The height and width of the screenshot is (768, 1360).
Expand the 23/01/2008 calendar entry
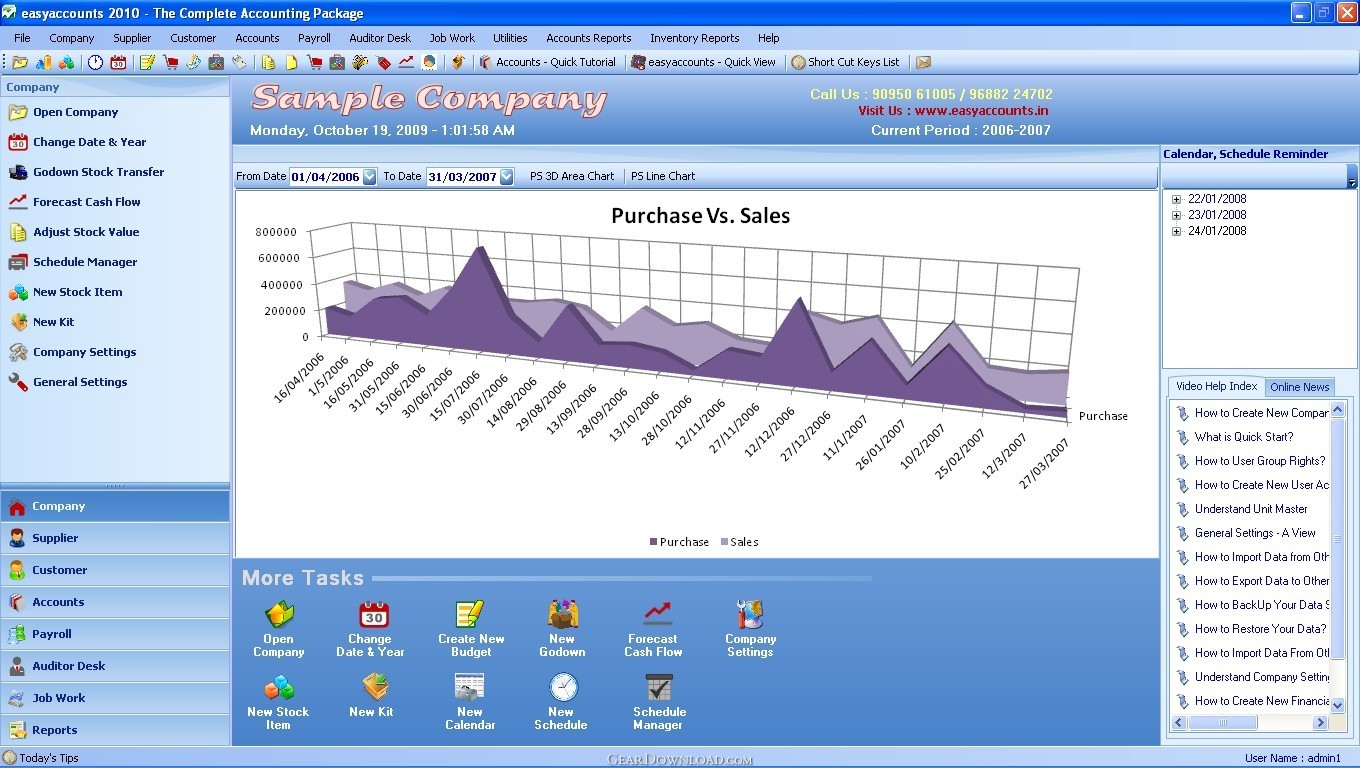point(1176,215)
